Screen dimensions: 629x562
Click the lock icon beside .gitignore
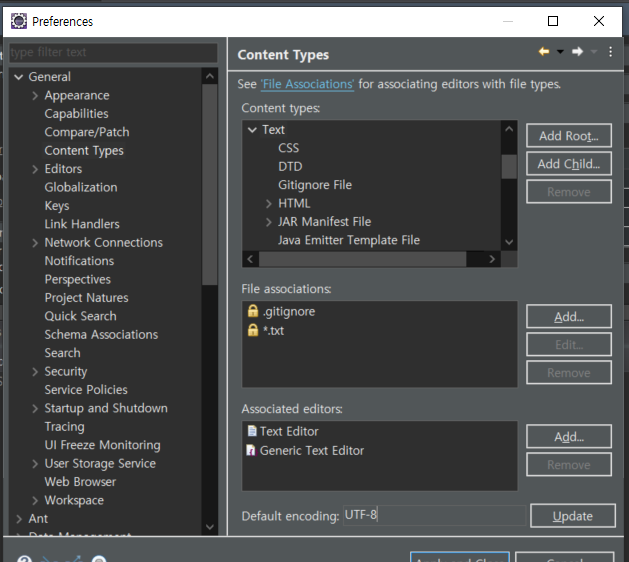(x=253, y=311)
